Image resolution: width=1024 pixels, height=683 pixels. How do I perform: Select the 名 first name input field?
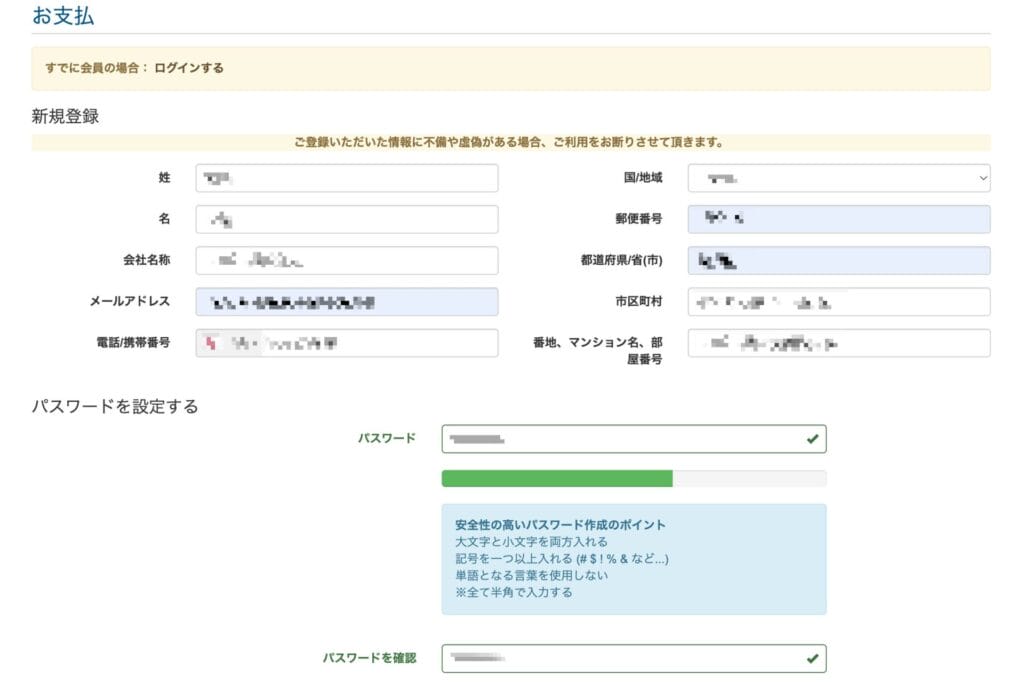[x=346, y=219]
